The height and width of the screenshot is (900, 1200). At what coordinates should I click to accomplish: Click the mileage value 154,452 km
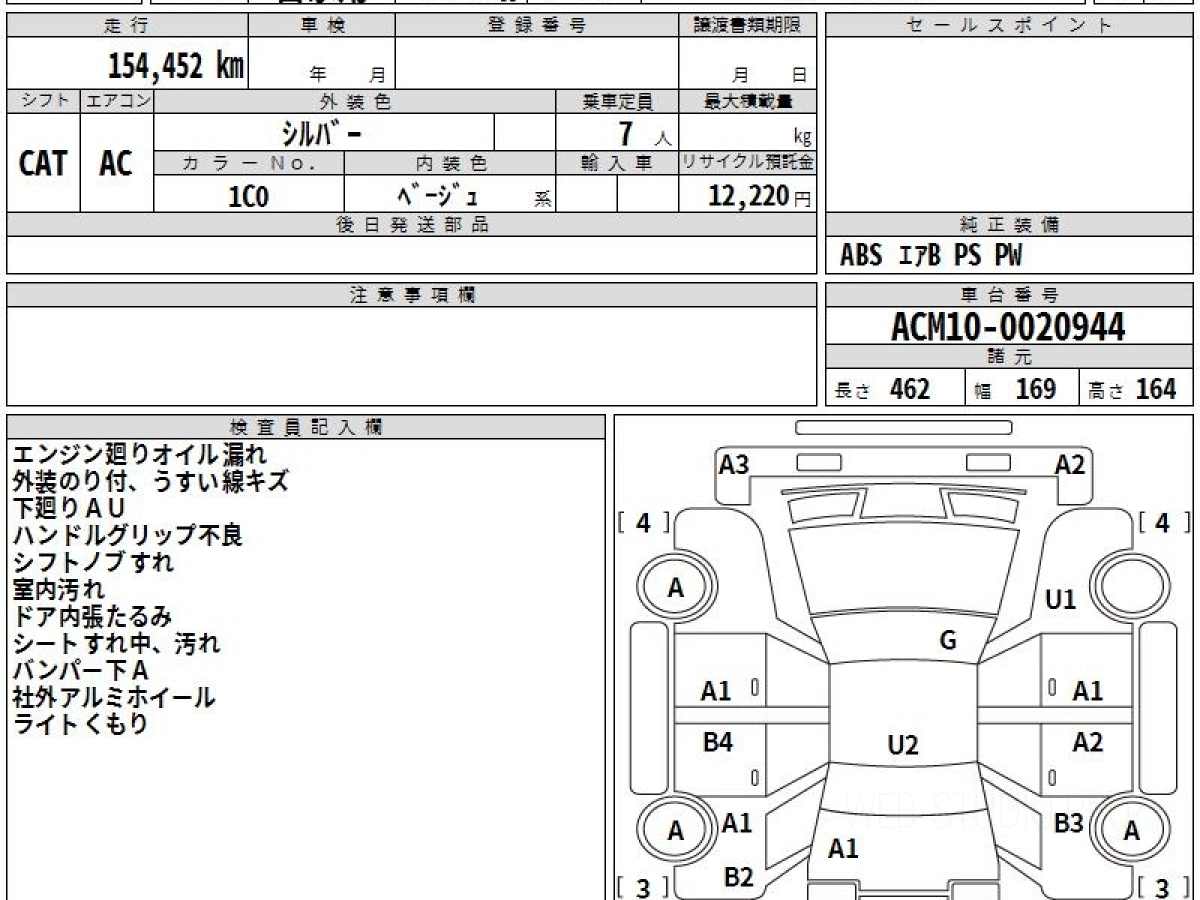[x=175, y=66]
